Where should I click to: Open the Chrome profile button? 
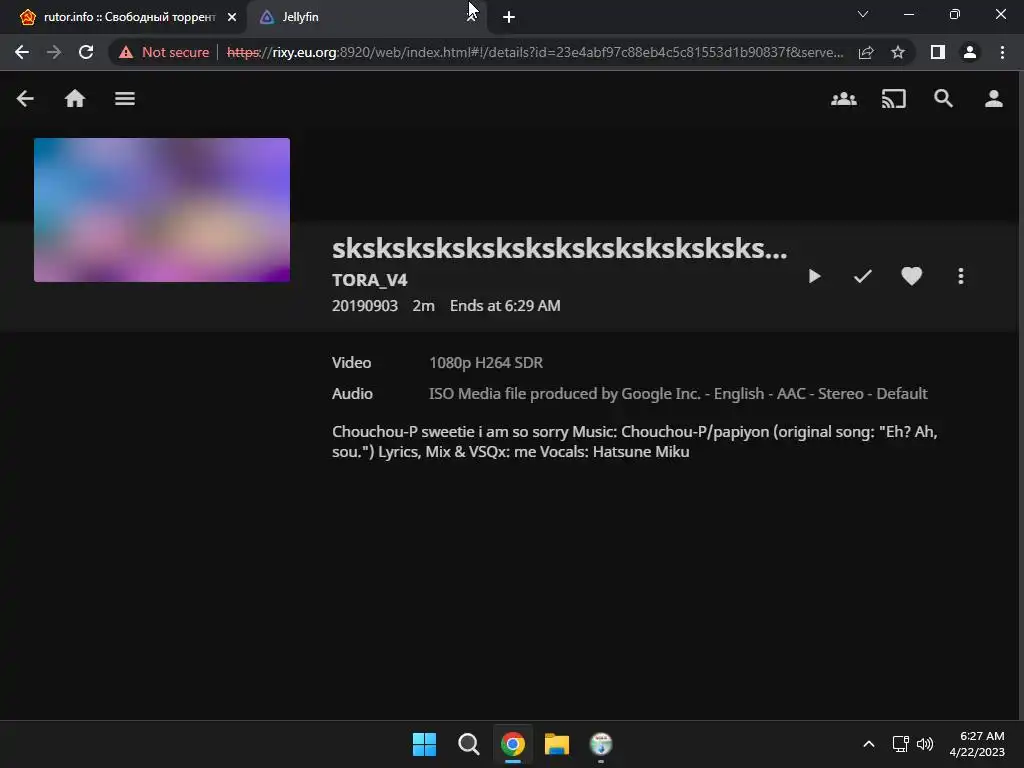coord(970,52)
